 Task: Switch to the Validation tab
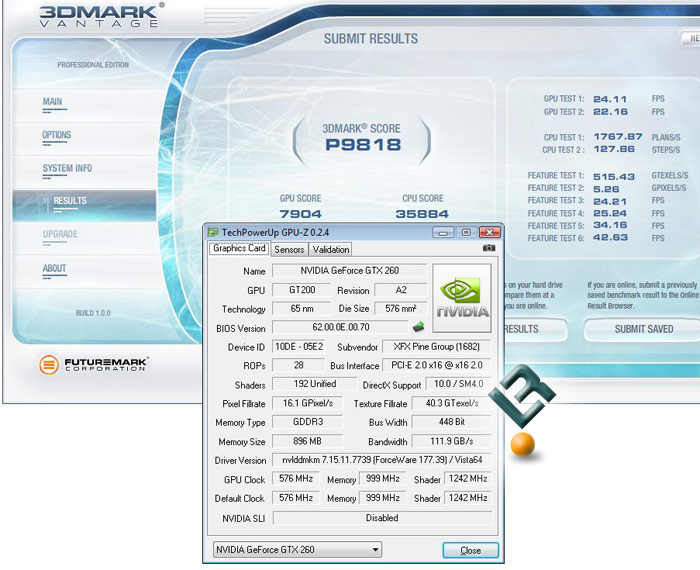pos(331,250)
